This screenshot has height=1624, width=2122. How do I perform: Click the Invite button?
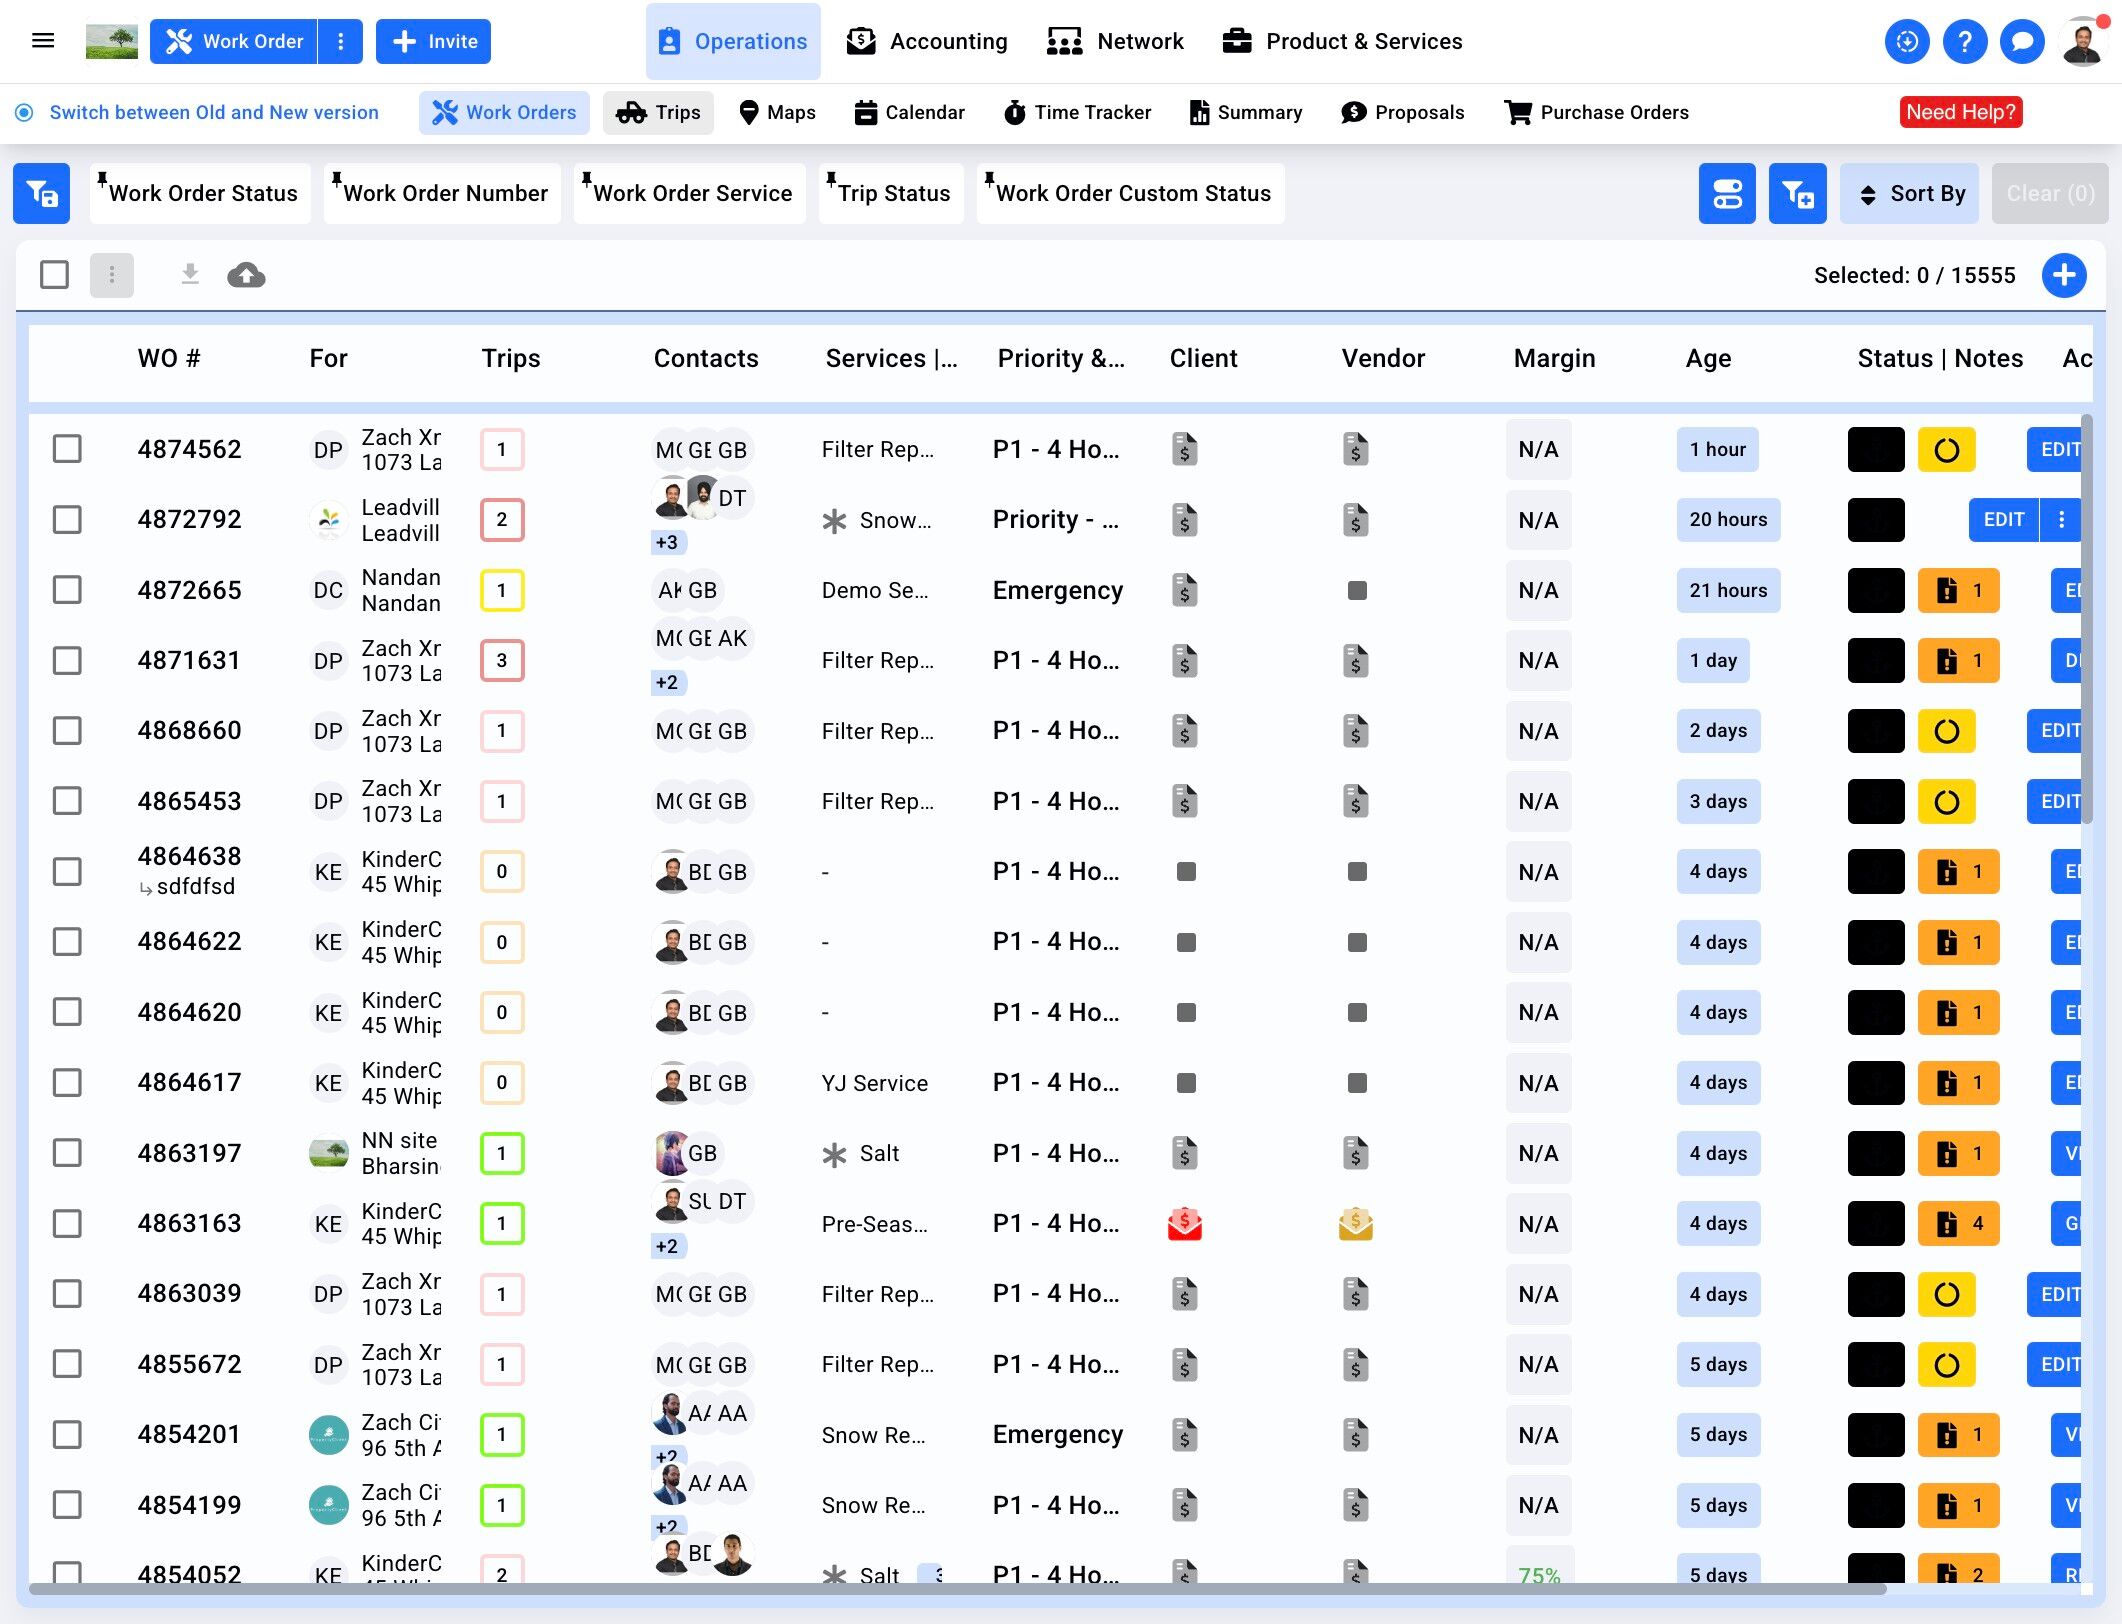click(x=433, y=41)
